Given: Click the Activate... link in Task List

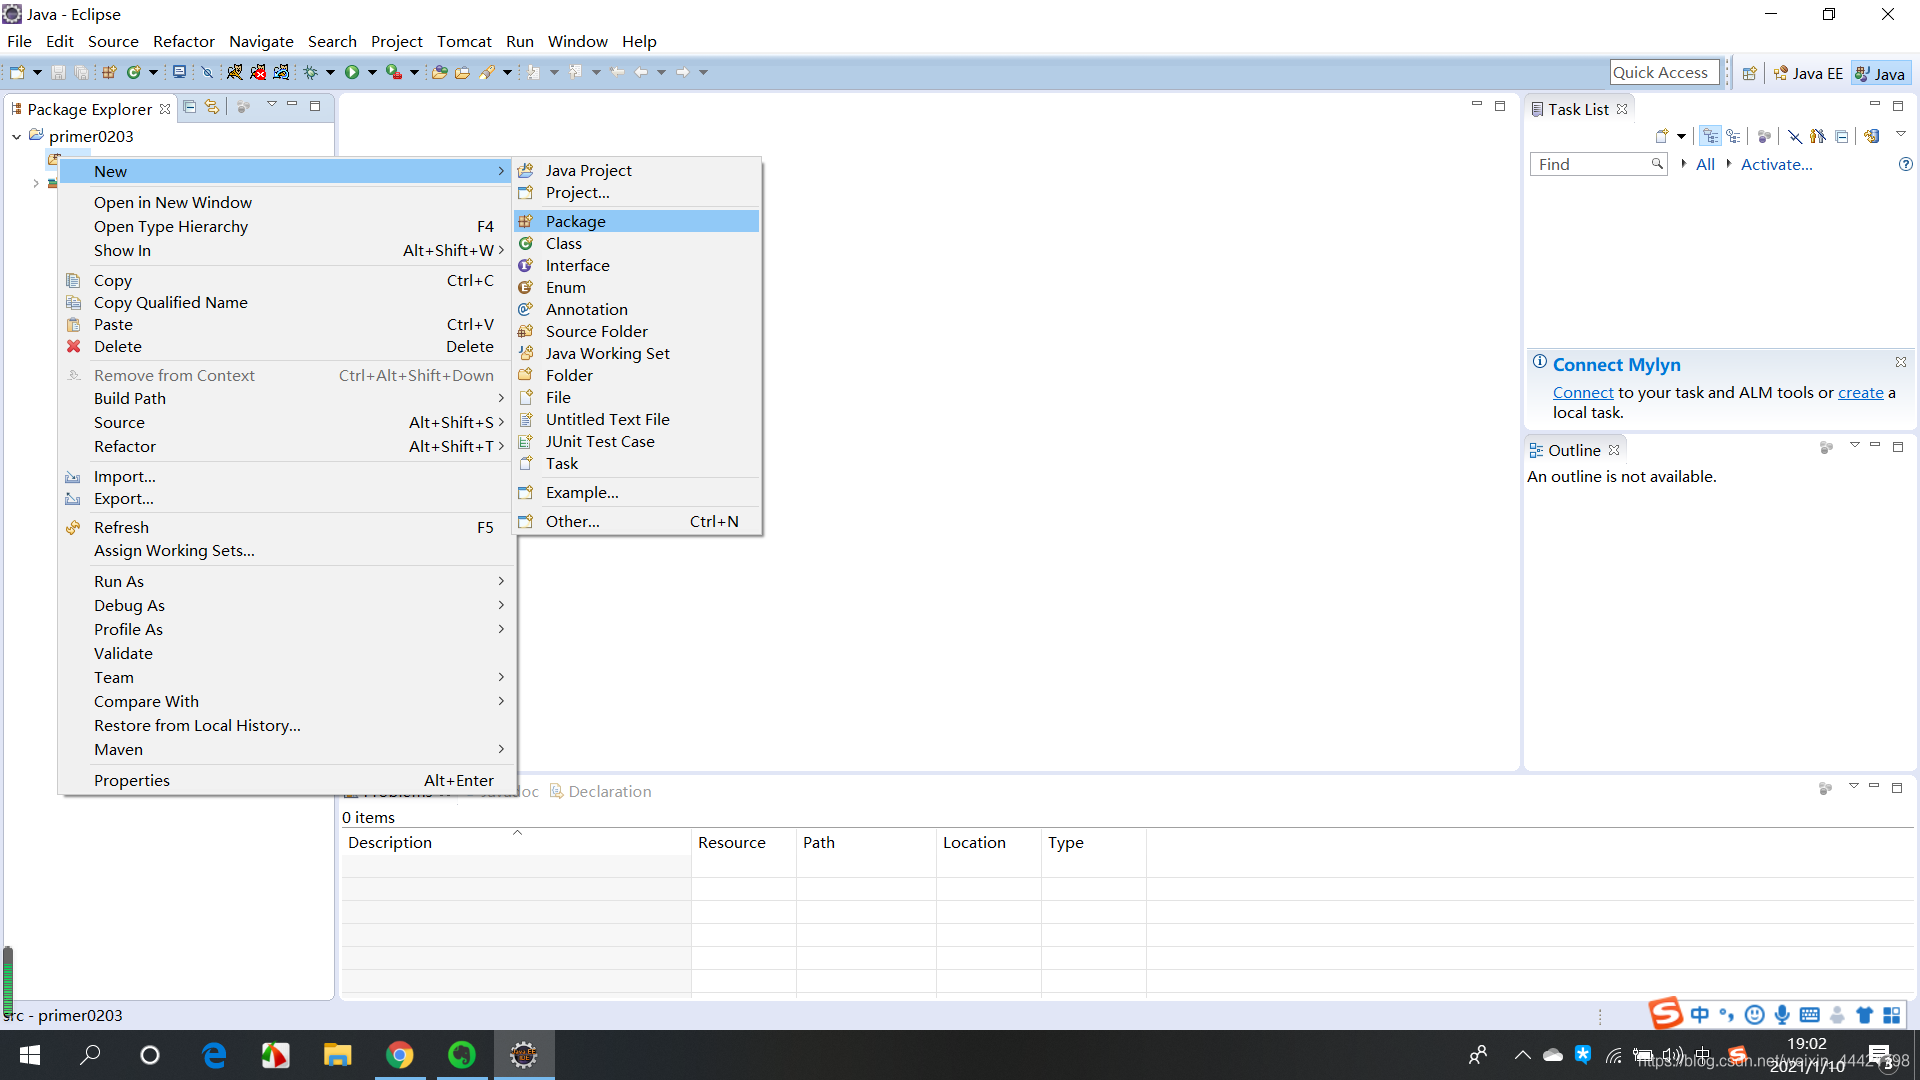Looking at the screenshot, I should click(x=1776, y=164).
